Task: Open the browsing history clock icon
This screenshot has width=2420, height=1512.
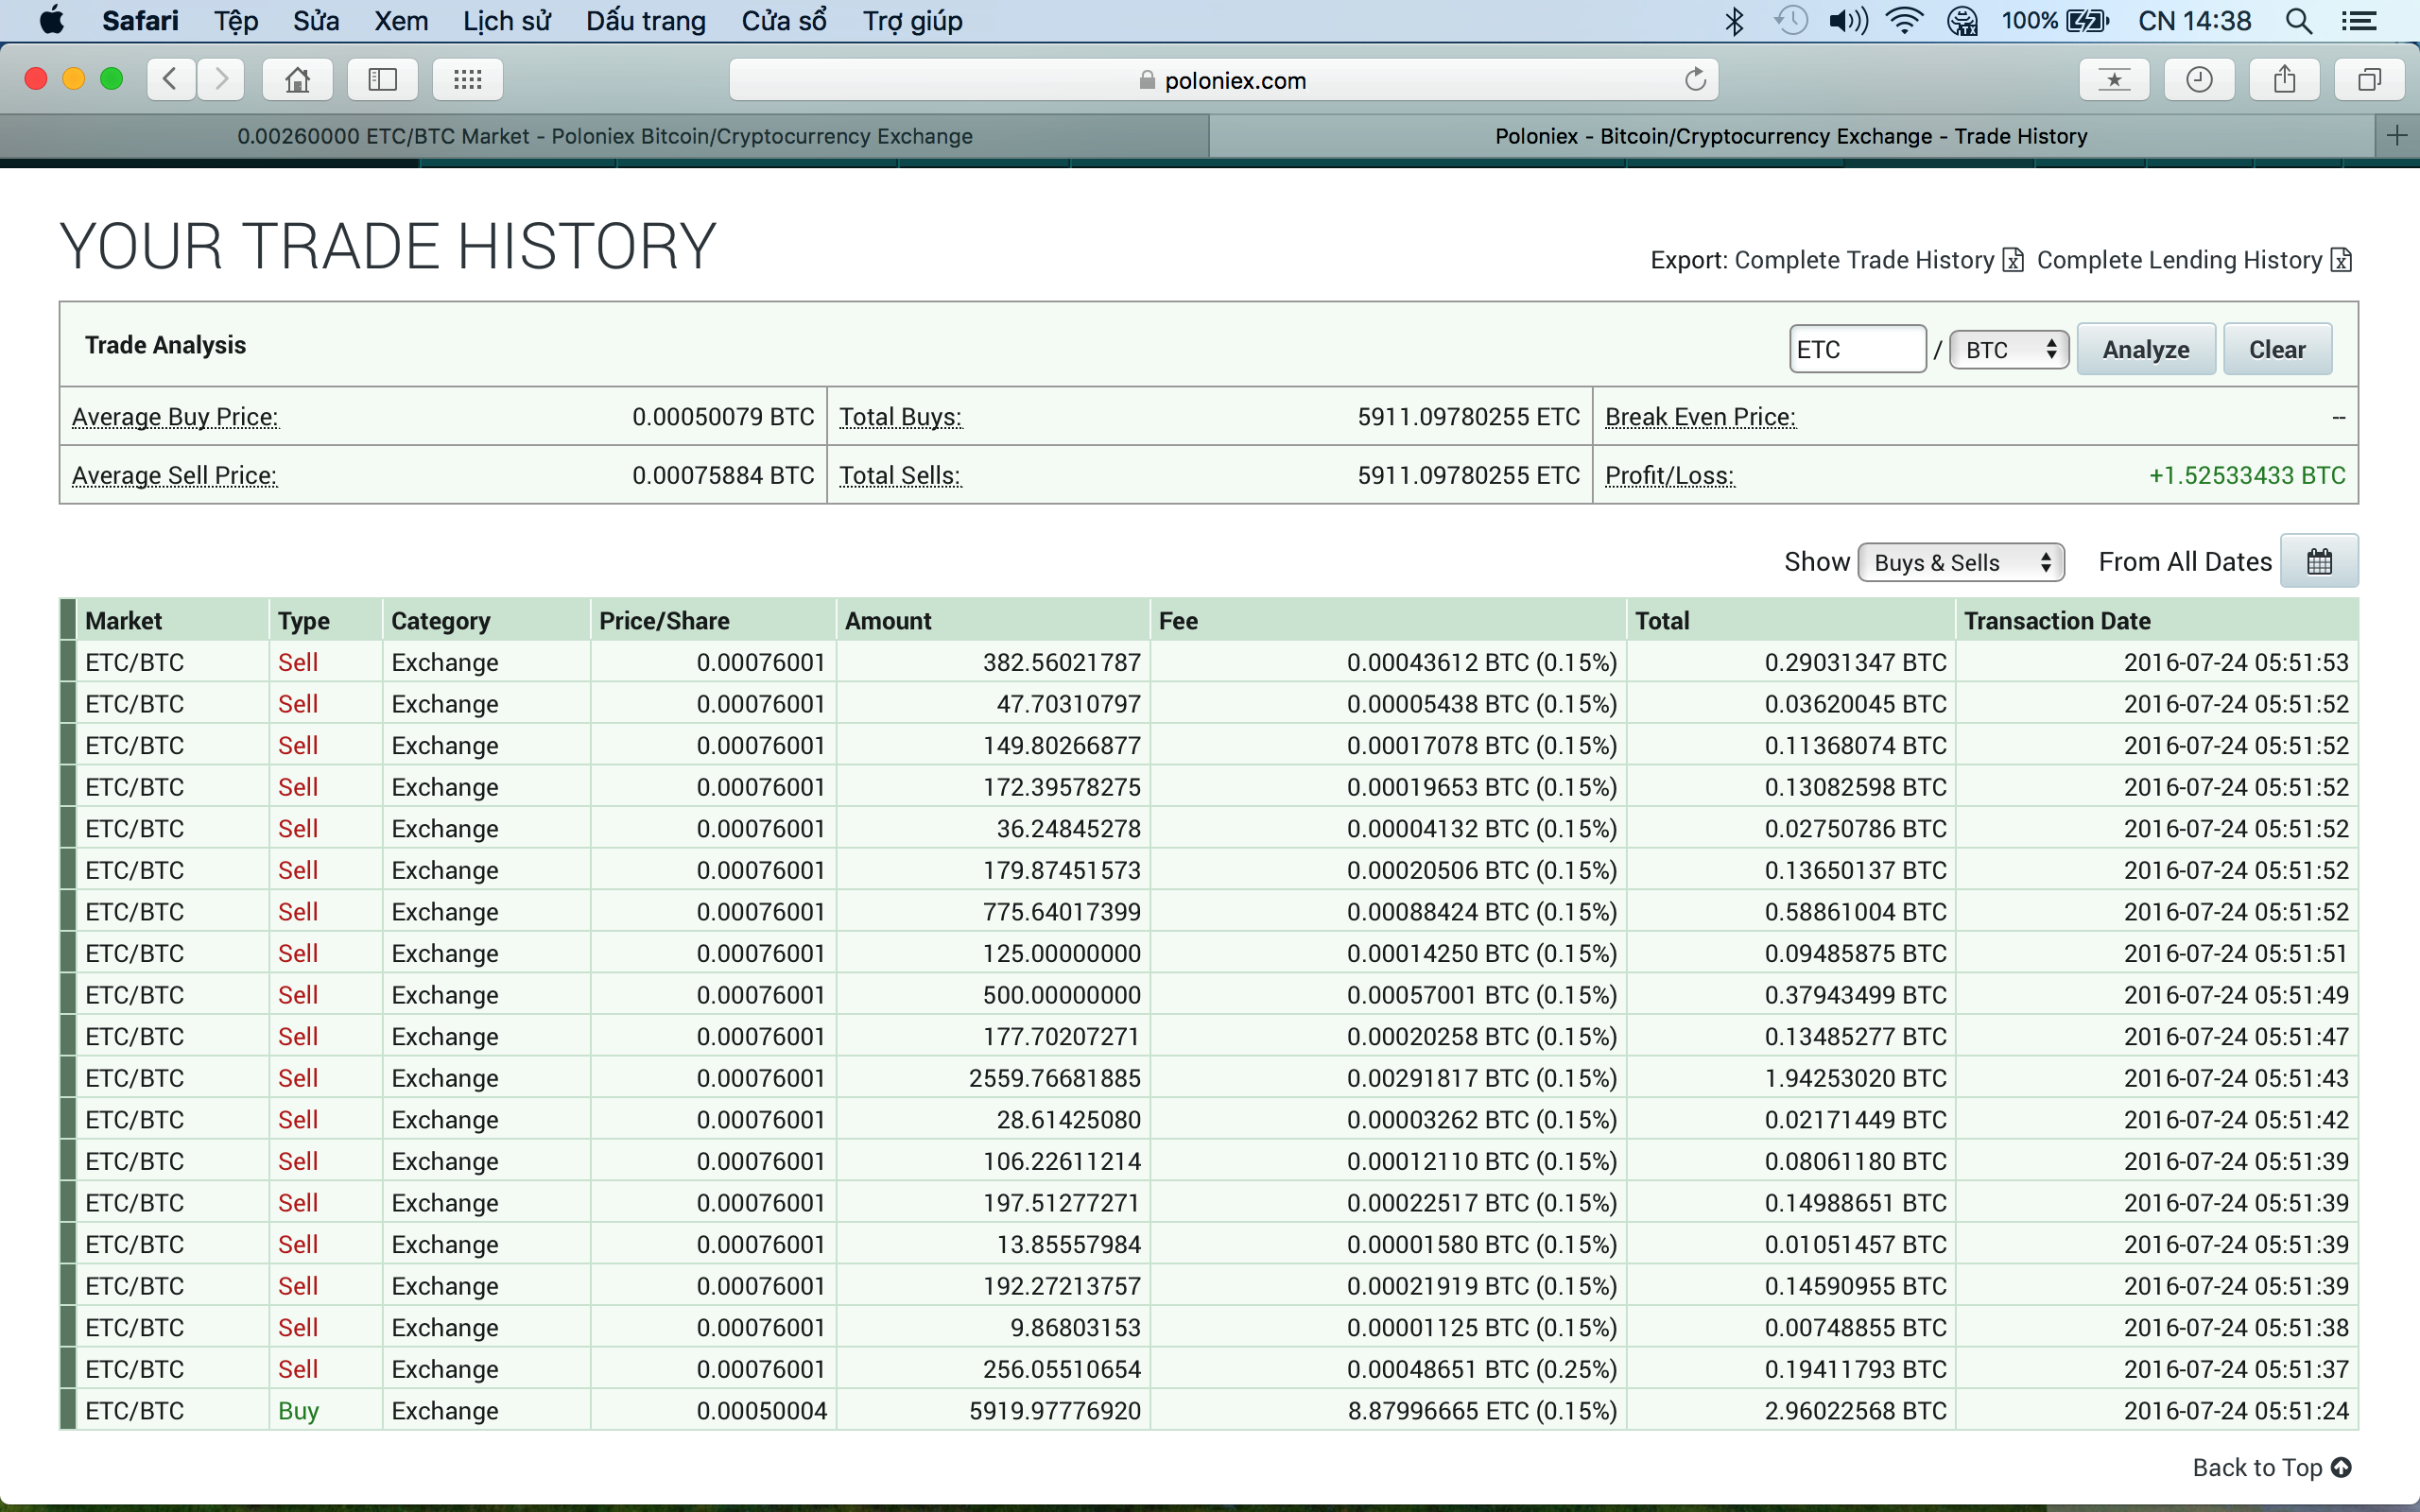Action: click(x=2199, y=80)
